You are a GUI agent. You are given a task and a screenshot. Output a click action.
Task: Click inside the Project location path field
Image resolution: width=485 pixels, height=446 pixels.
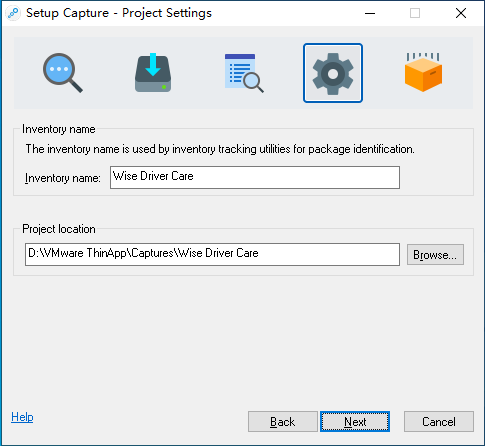click(x=212, y=254)
